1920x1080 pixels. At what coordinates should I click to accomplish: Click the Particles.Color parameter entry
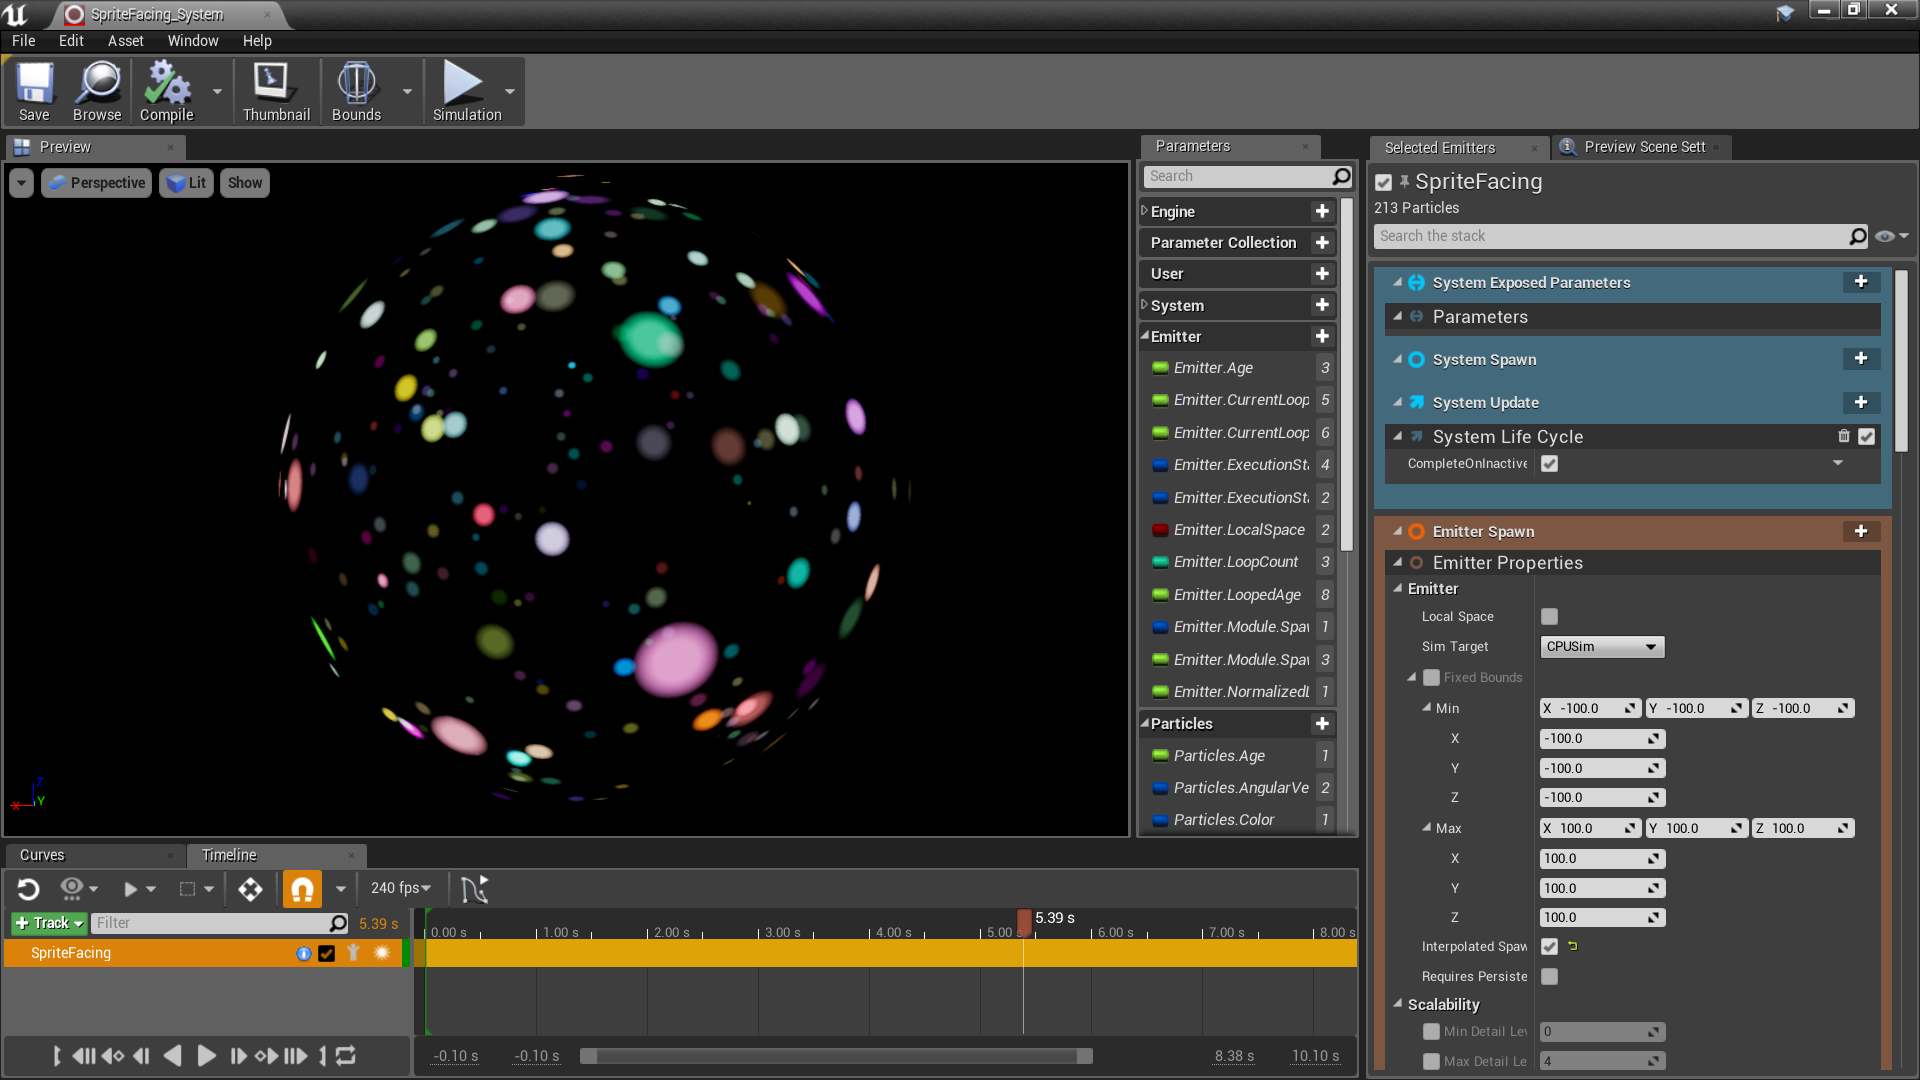[1224, 819]
